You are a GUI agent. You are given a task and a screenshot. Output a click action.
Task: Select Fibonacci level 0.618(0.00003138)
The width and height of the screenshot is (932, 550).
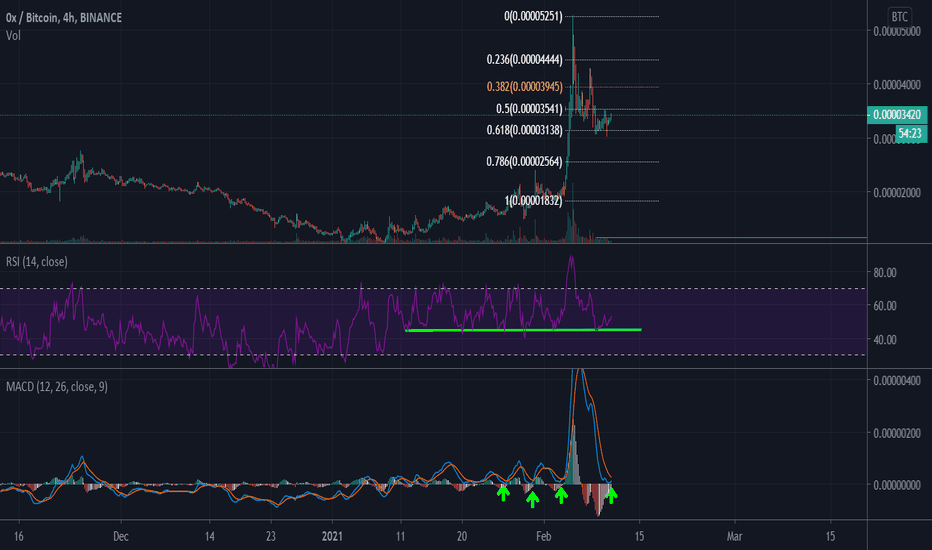click(524, 130)
